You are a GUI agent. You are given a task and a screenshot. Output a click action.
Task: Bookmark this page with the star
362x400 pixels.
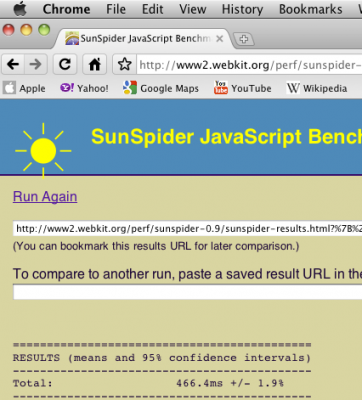click(125, 64)
